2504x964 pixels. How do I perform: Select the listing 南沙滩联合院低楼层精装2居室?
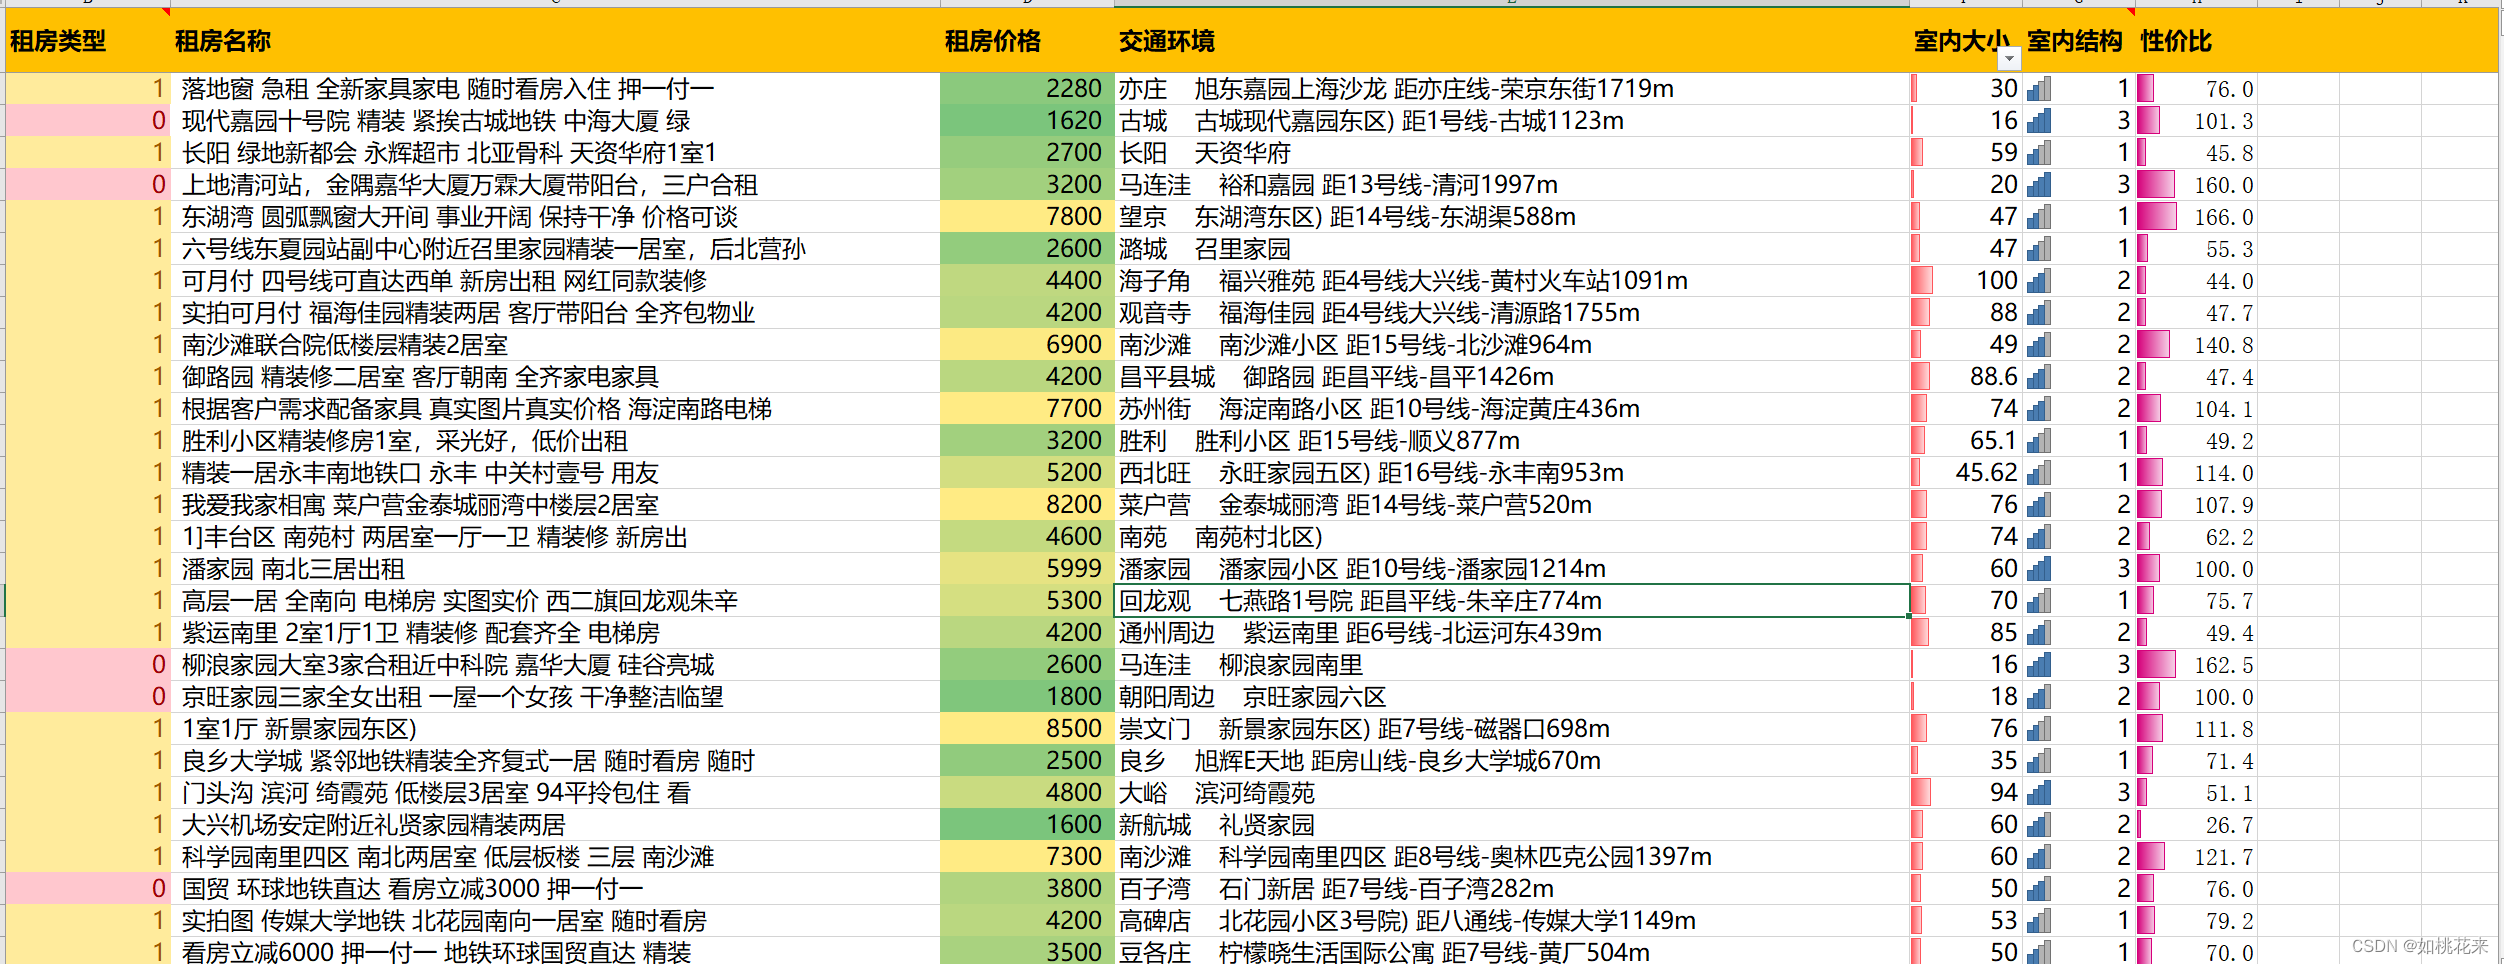pyautogui.click(x=555, y=345)
